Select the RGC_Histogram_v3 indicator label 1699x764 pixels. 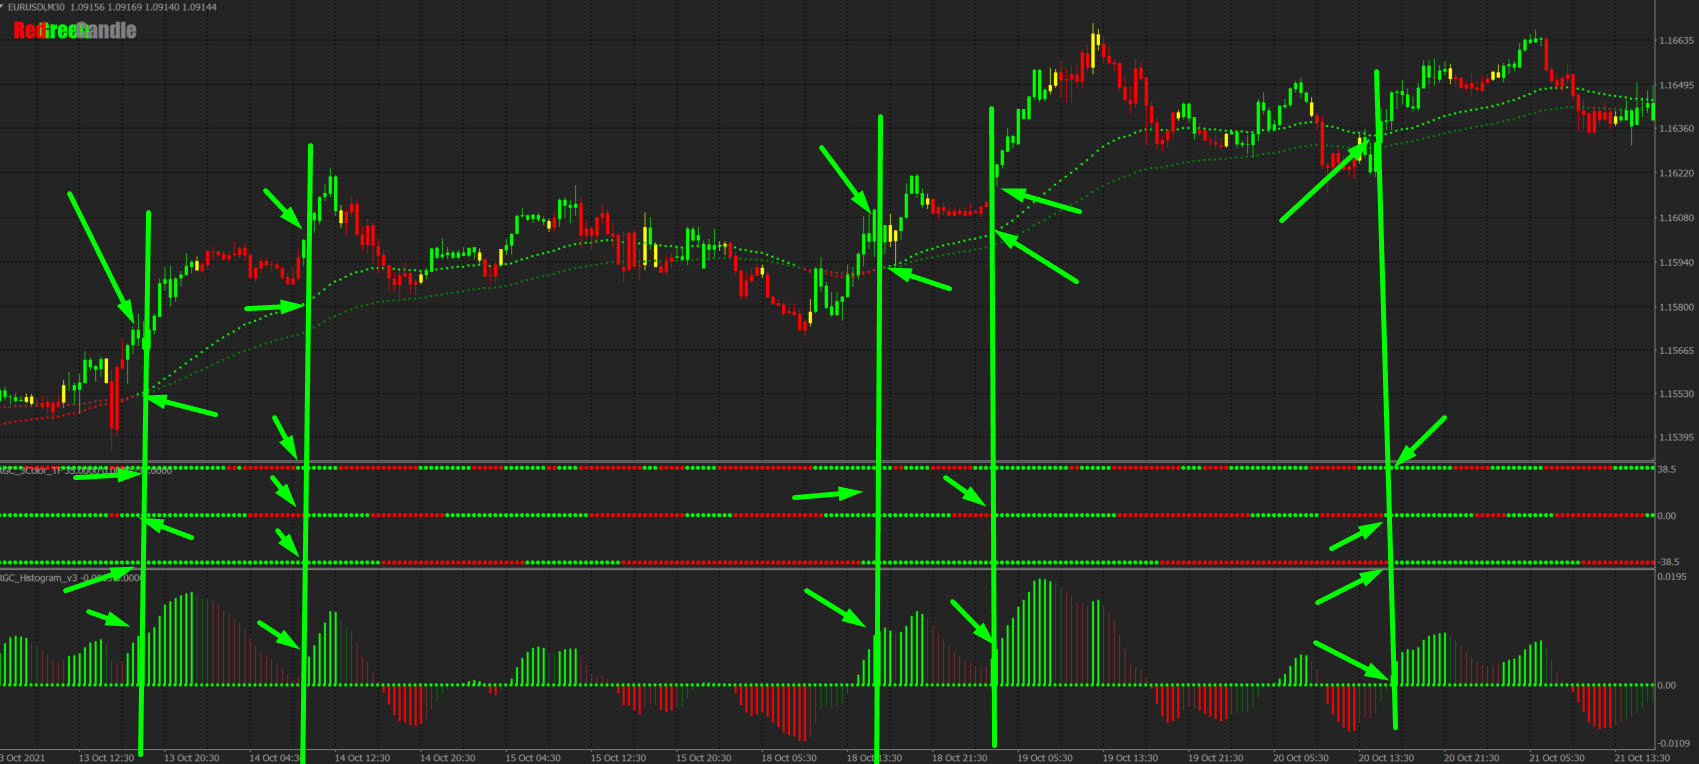39,578
